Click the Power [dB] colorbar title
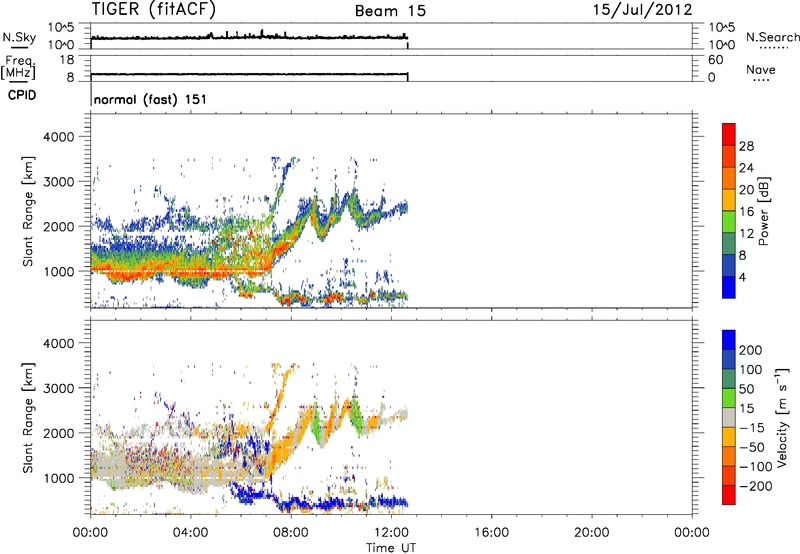 click(764, 211)
